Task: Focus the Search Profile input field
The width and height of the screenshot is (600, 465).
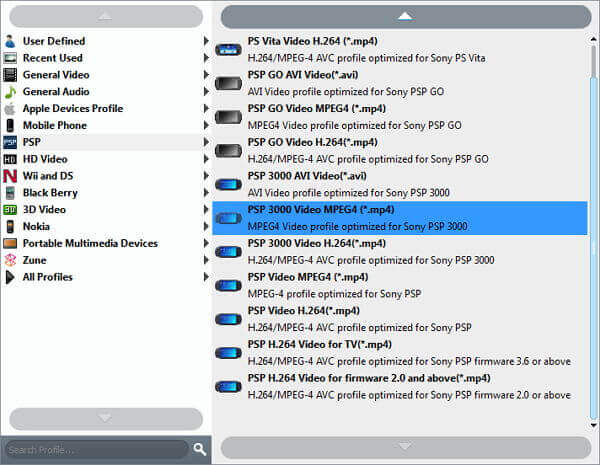Action: tap(96, 450)
